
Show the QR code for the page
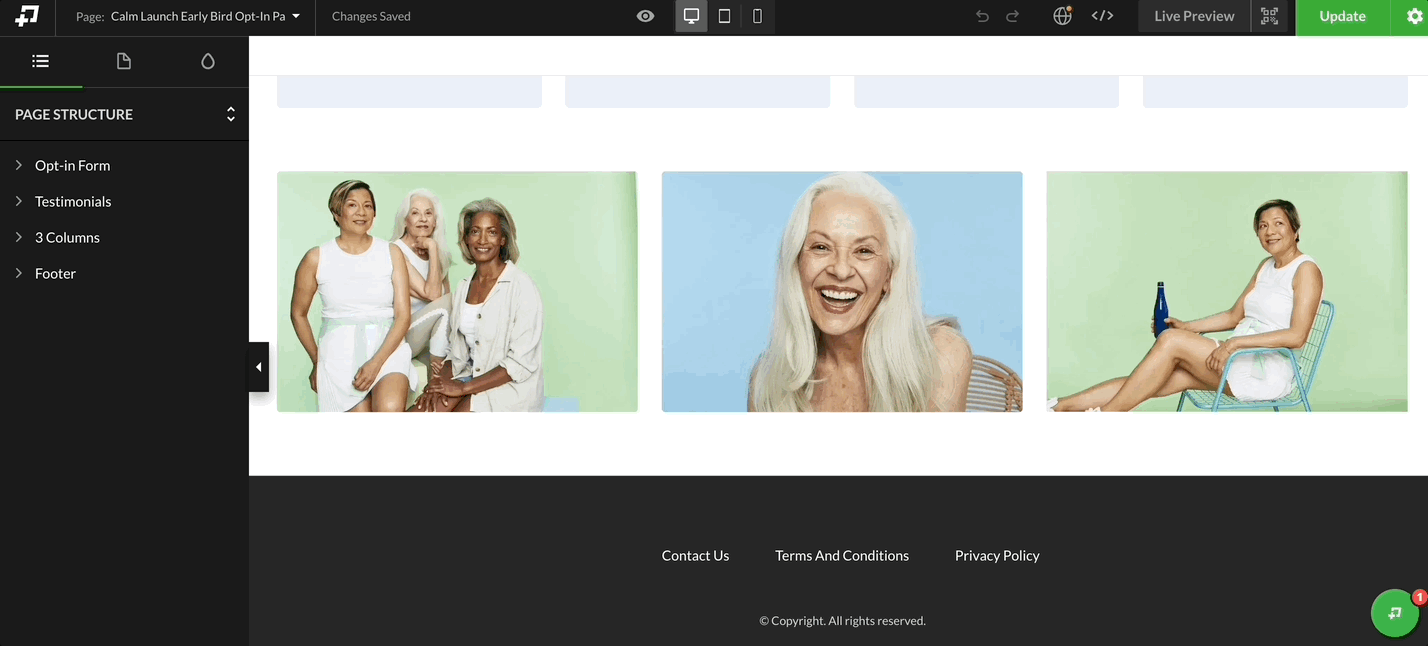[1269, 16]
